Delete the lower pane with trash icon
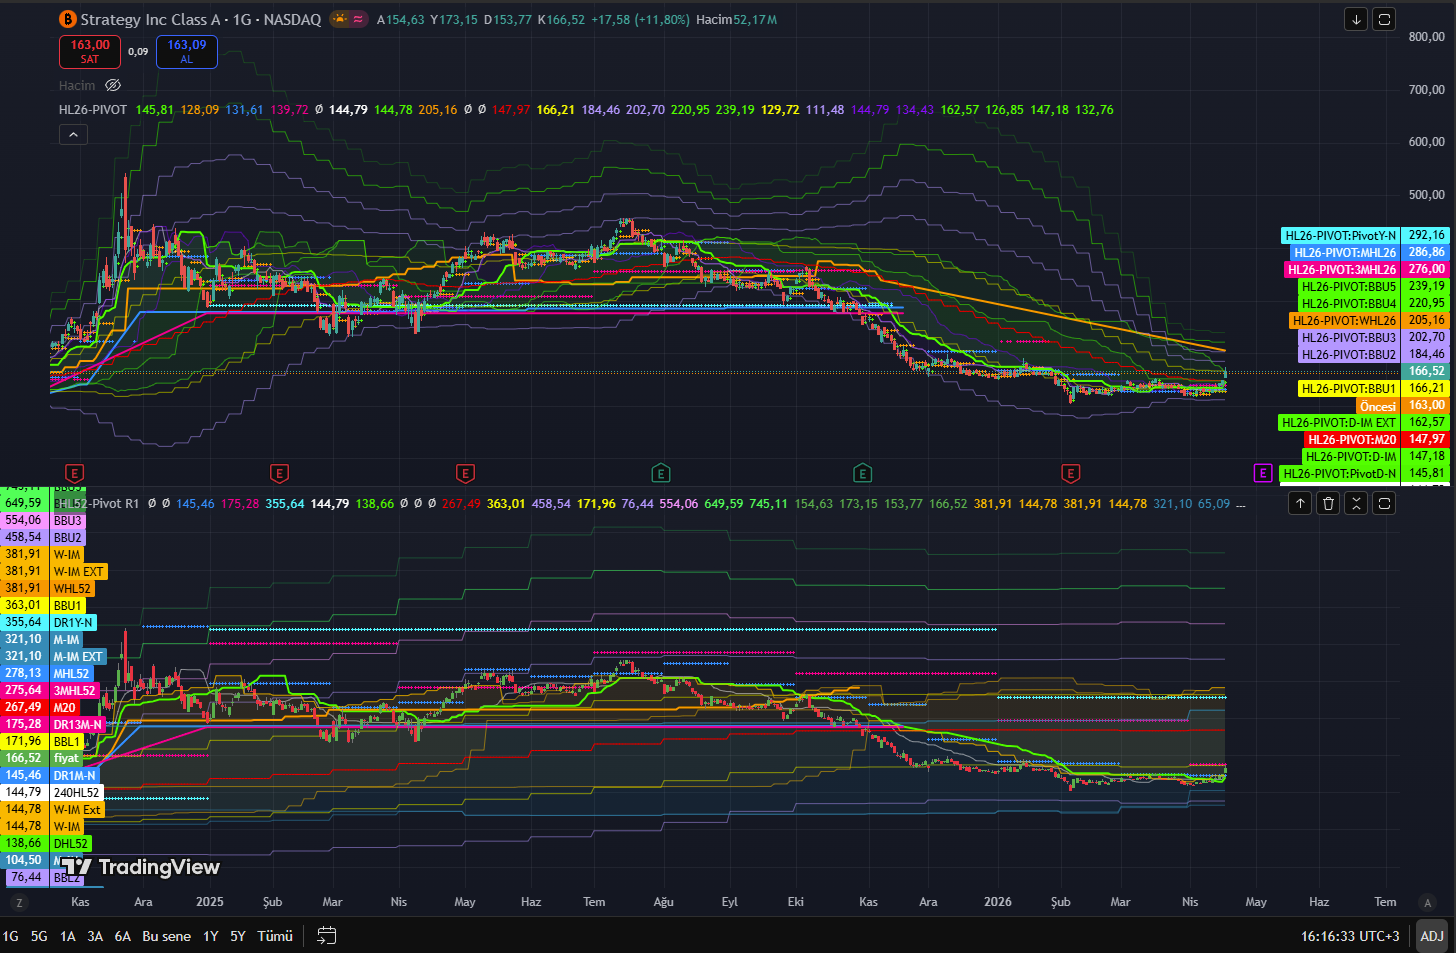The image size is (1456, 953). (x=1328, y=503)
